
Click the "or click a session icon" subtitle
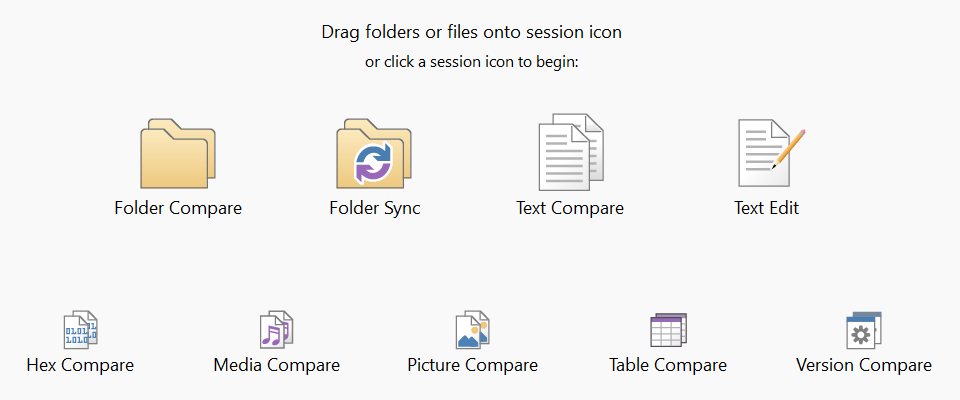472,62
